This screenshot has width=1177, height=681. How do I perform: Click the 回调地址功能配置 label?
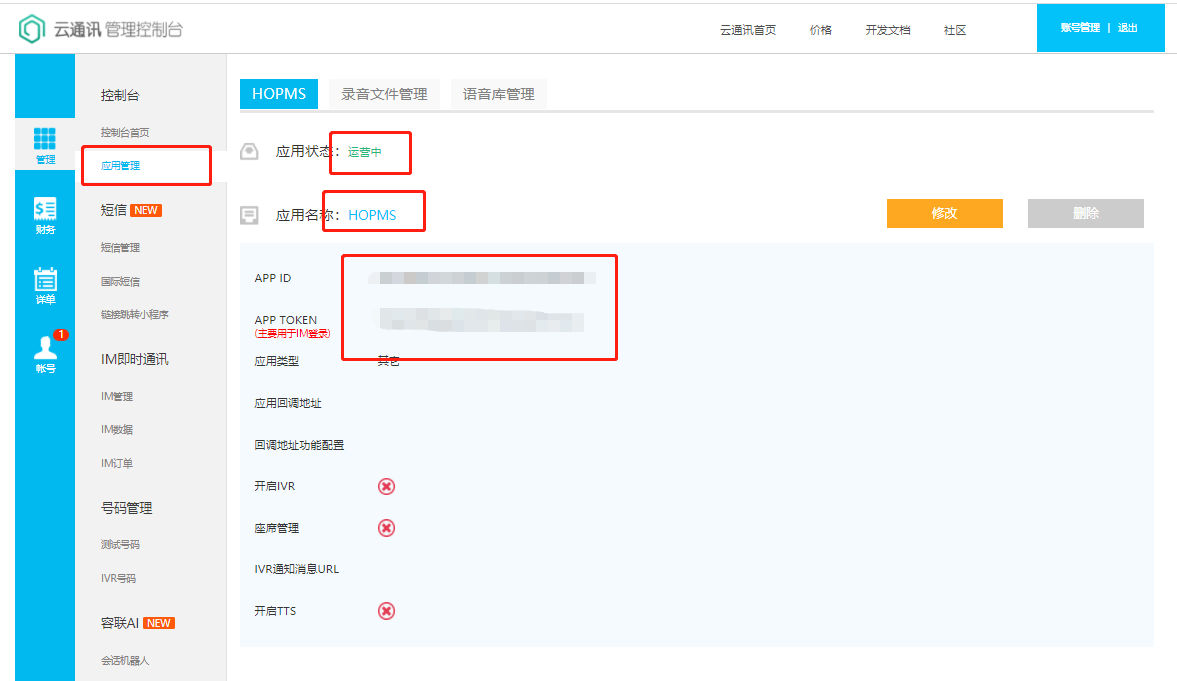300,445
